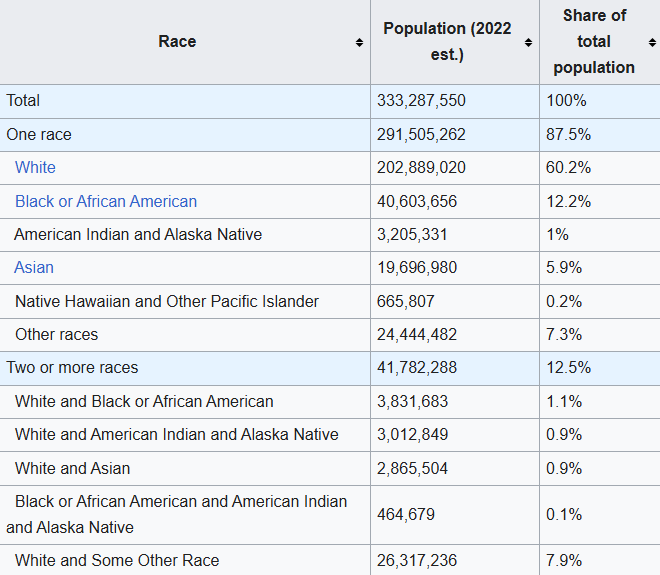This screenshot has height=575, width=660.
Task: Select the value 41,782,288
Action: click(x=417, y=367)
